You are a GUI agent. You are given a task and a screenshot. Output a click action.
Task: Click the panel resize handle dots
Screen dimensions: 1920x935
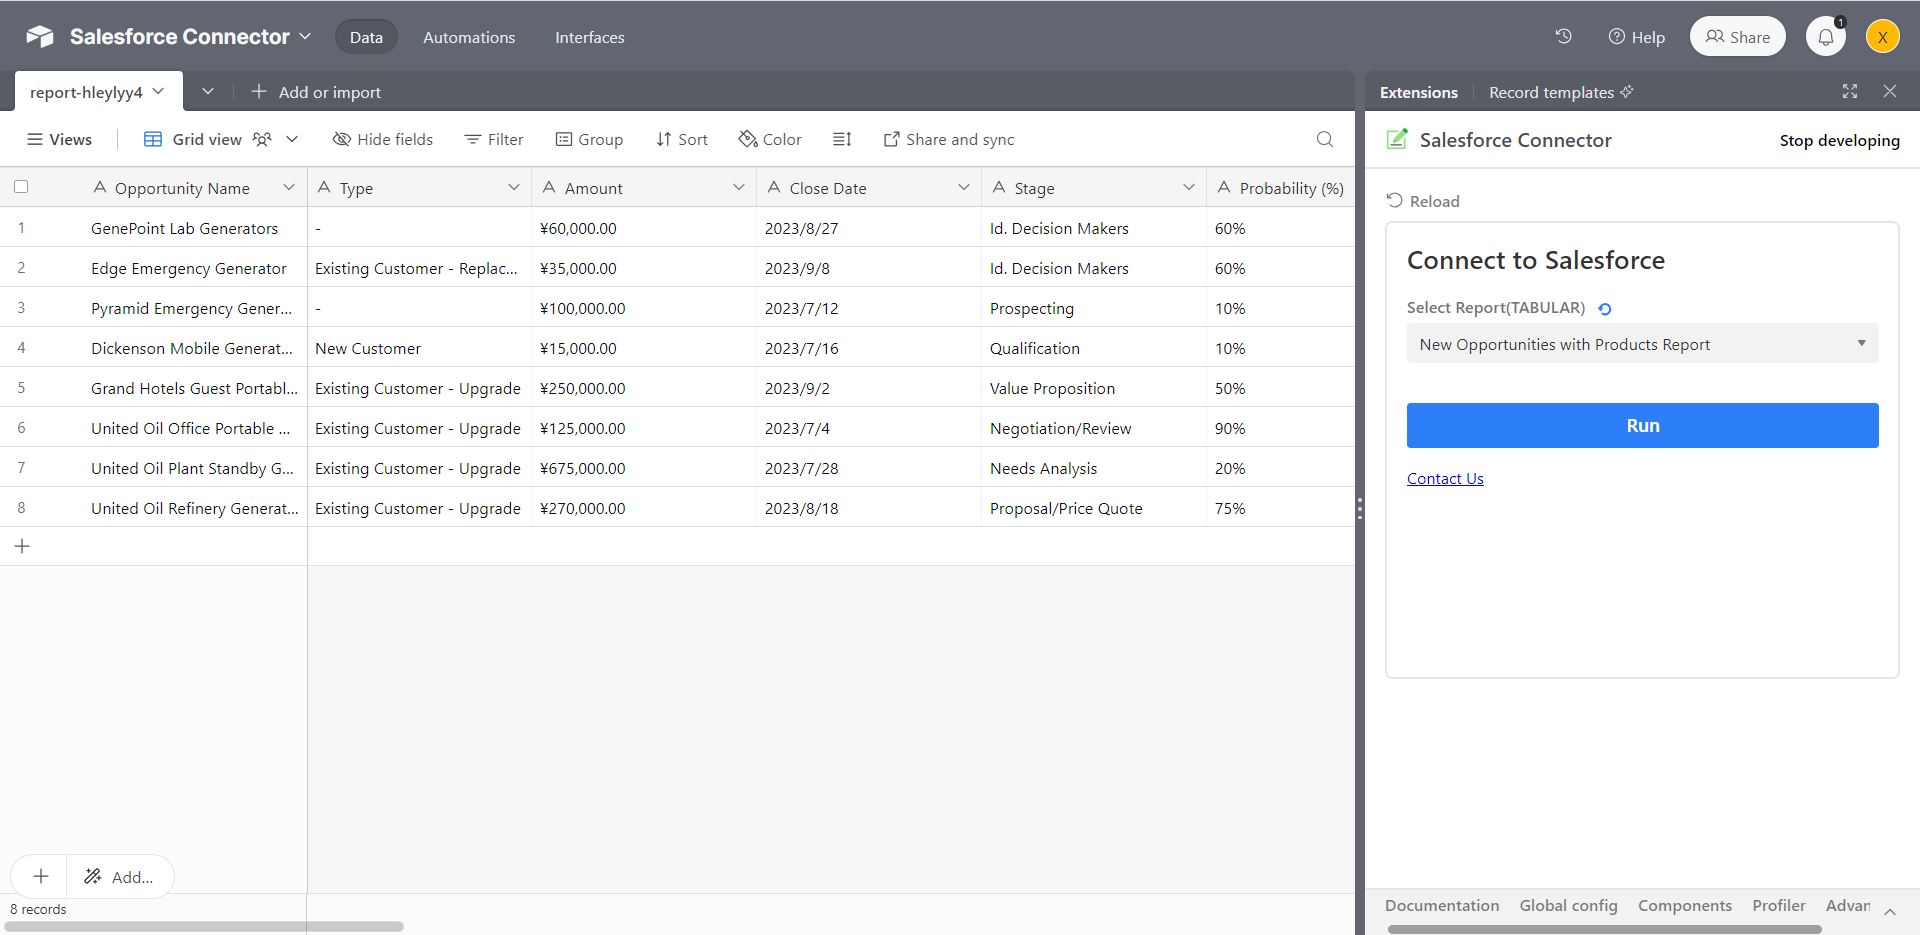[1360, 508]
